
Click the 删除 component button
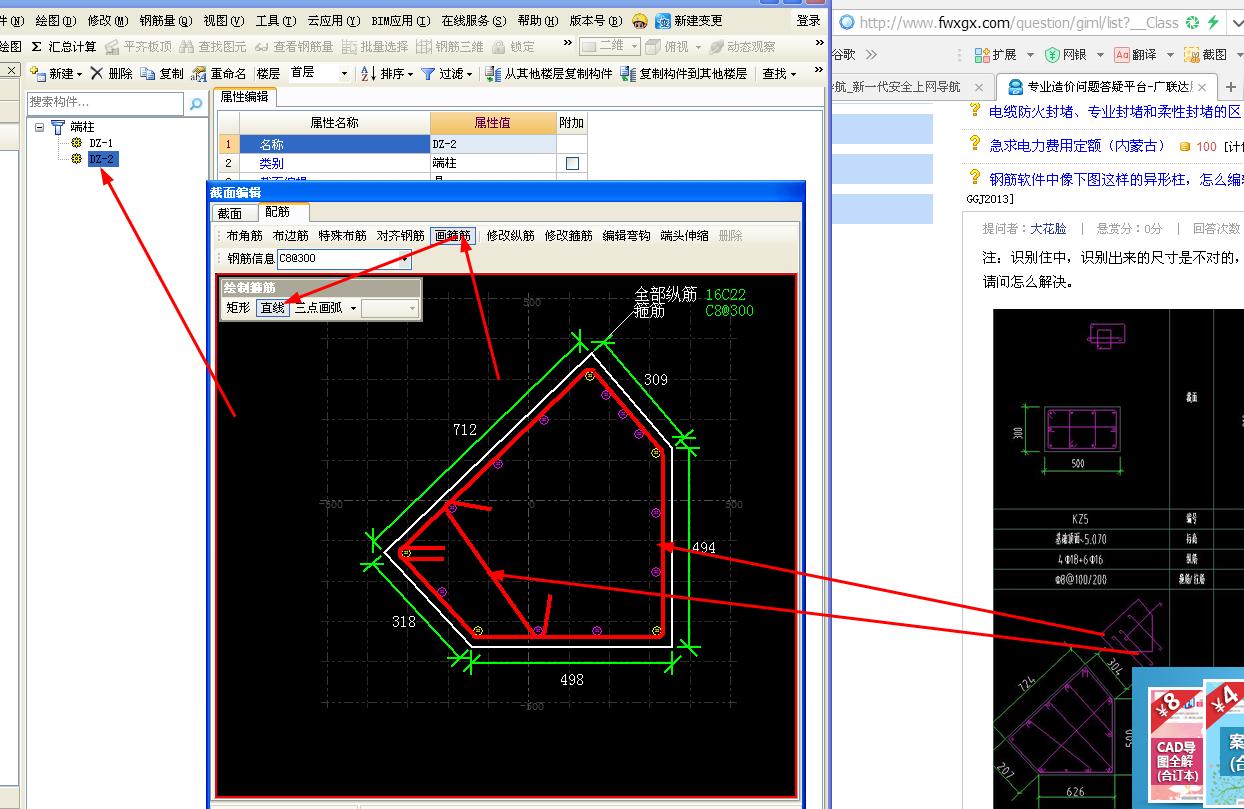point(111,74)
